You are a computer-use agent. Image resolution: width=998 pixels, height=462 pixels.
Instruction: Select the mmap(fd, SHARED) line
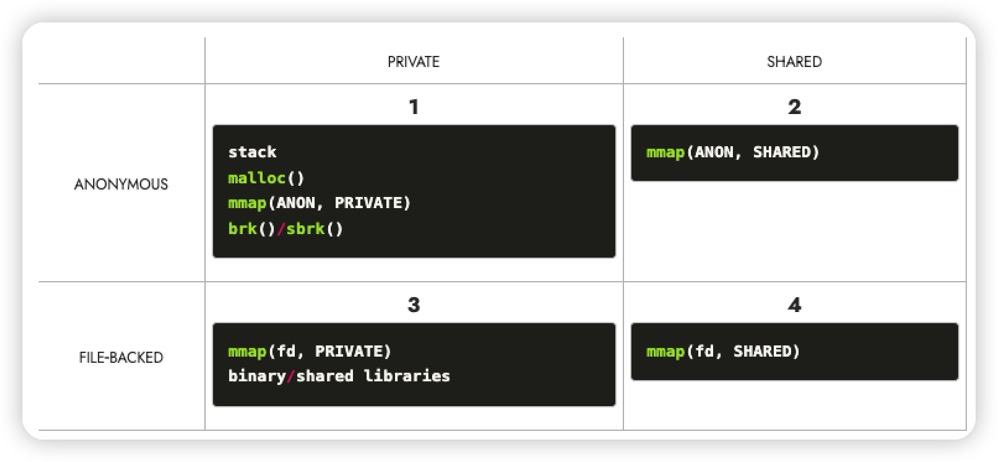pyautogui.click(x=723, y=351)
